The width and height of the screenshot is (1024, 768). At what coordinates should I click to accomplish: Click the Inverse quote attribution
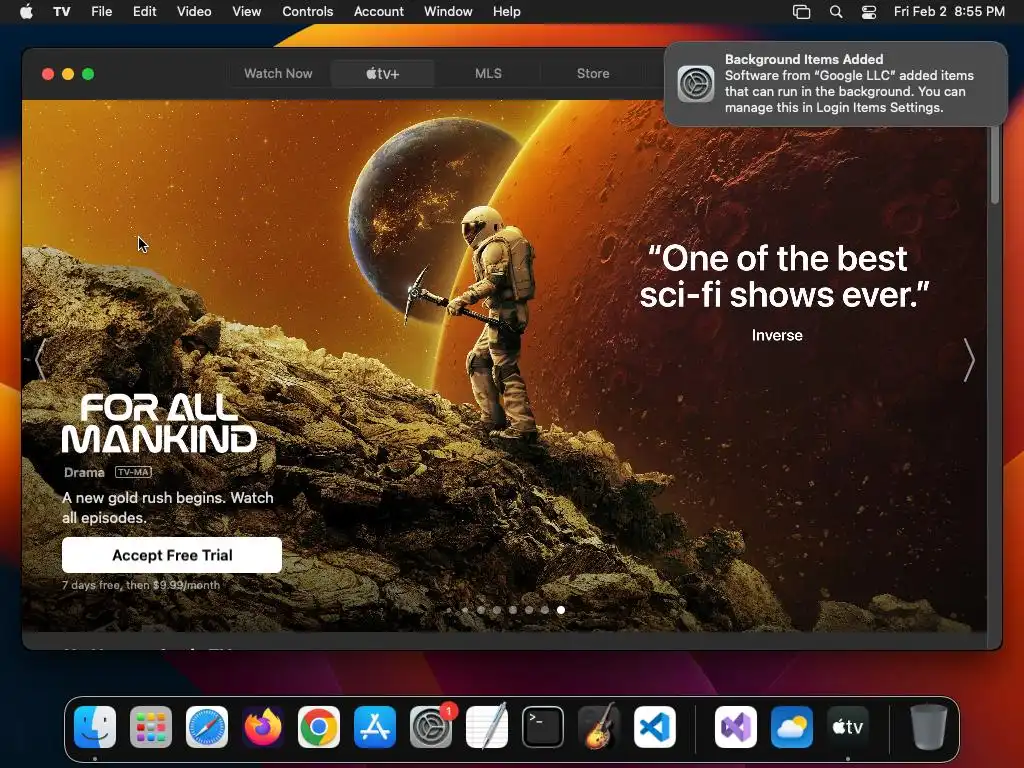(776, 335)
